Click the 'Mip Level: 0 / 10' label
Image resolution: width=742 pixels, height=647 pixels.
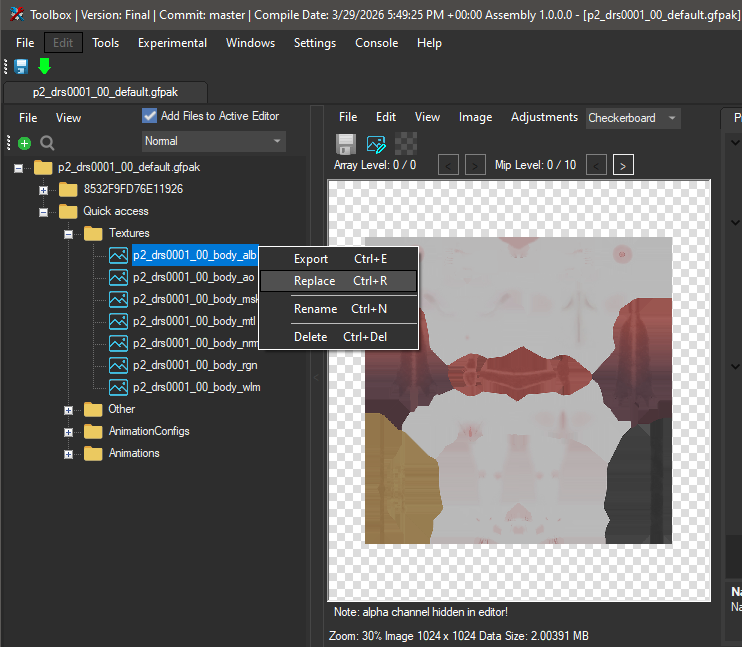[x=535, y=165]
